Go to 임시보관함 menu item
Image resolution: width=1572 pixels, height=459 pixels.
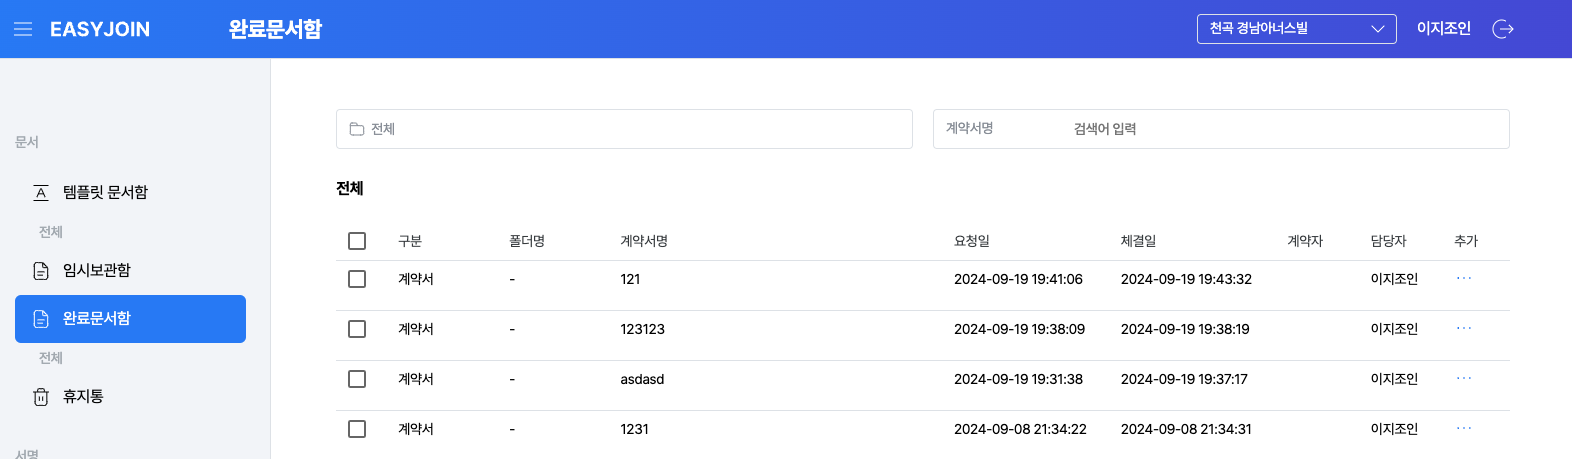(97, 271)
